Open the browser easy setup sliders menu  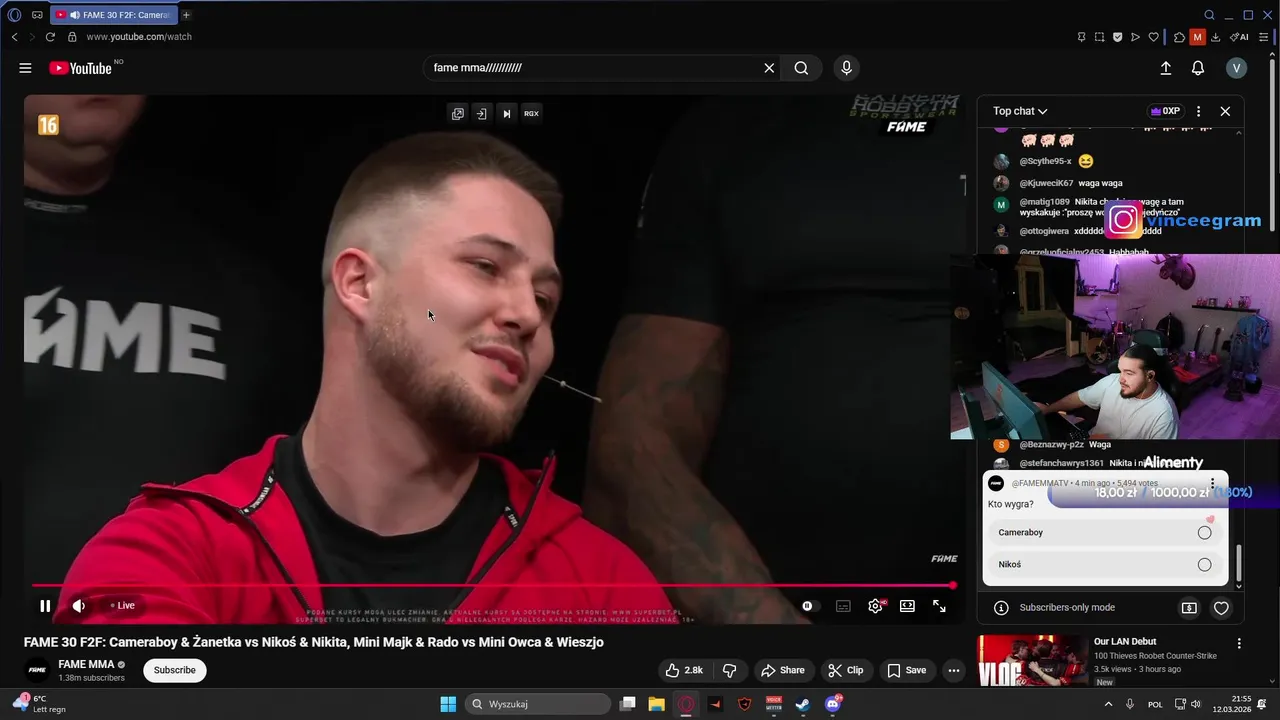coord(1264,37)
